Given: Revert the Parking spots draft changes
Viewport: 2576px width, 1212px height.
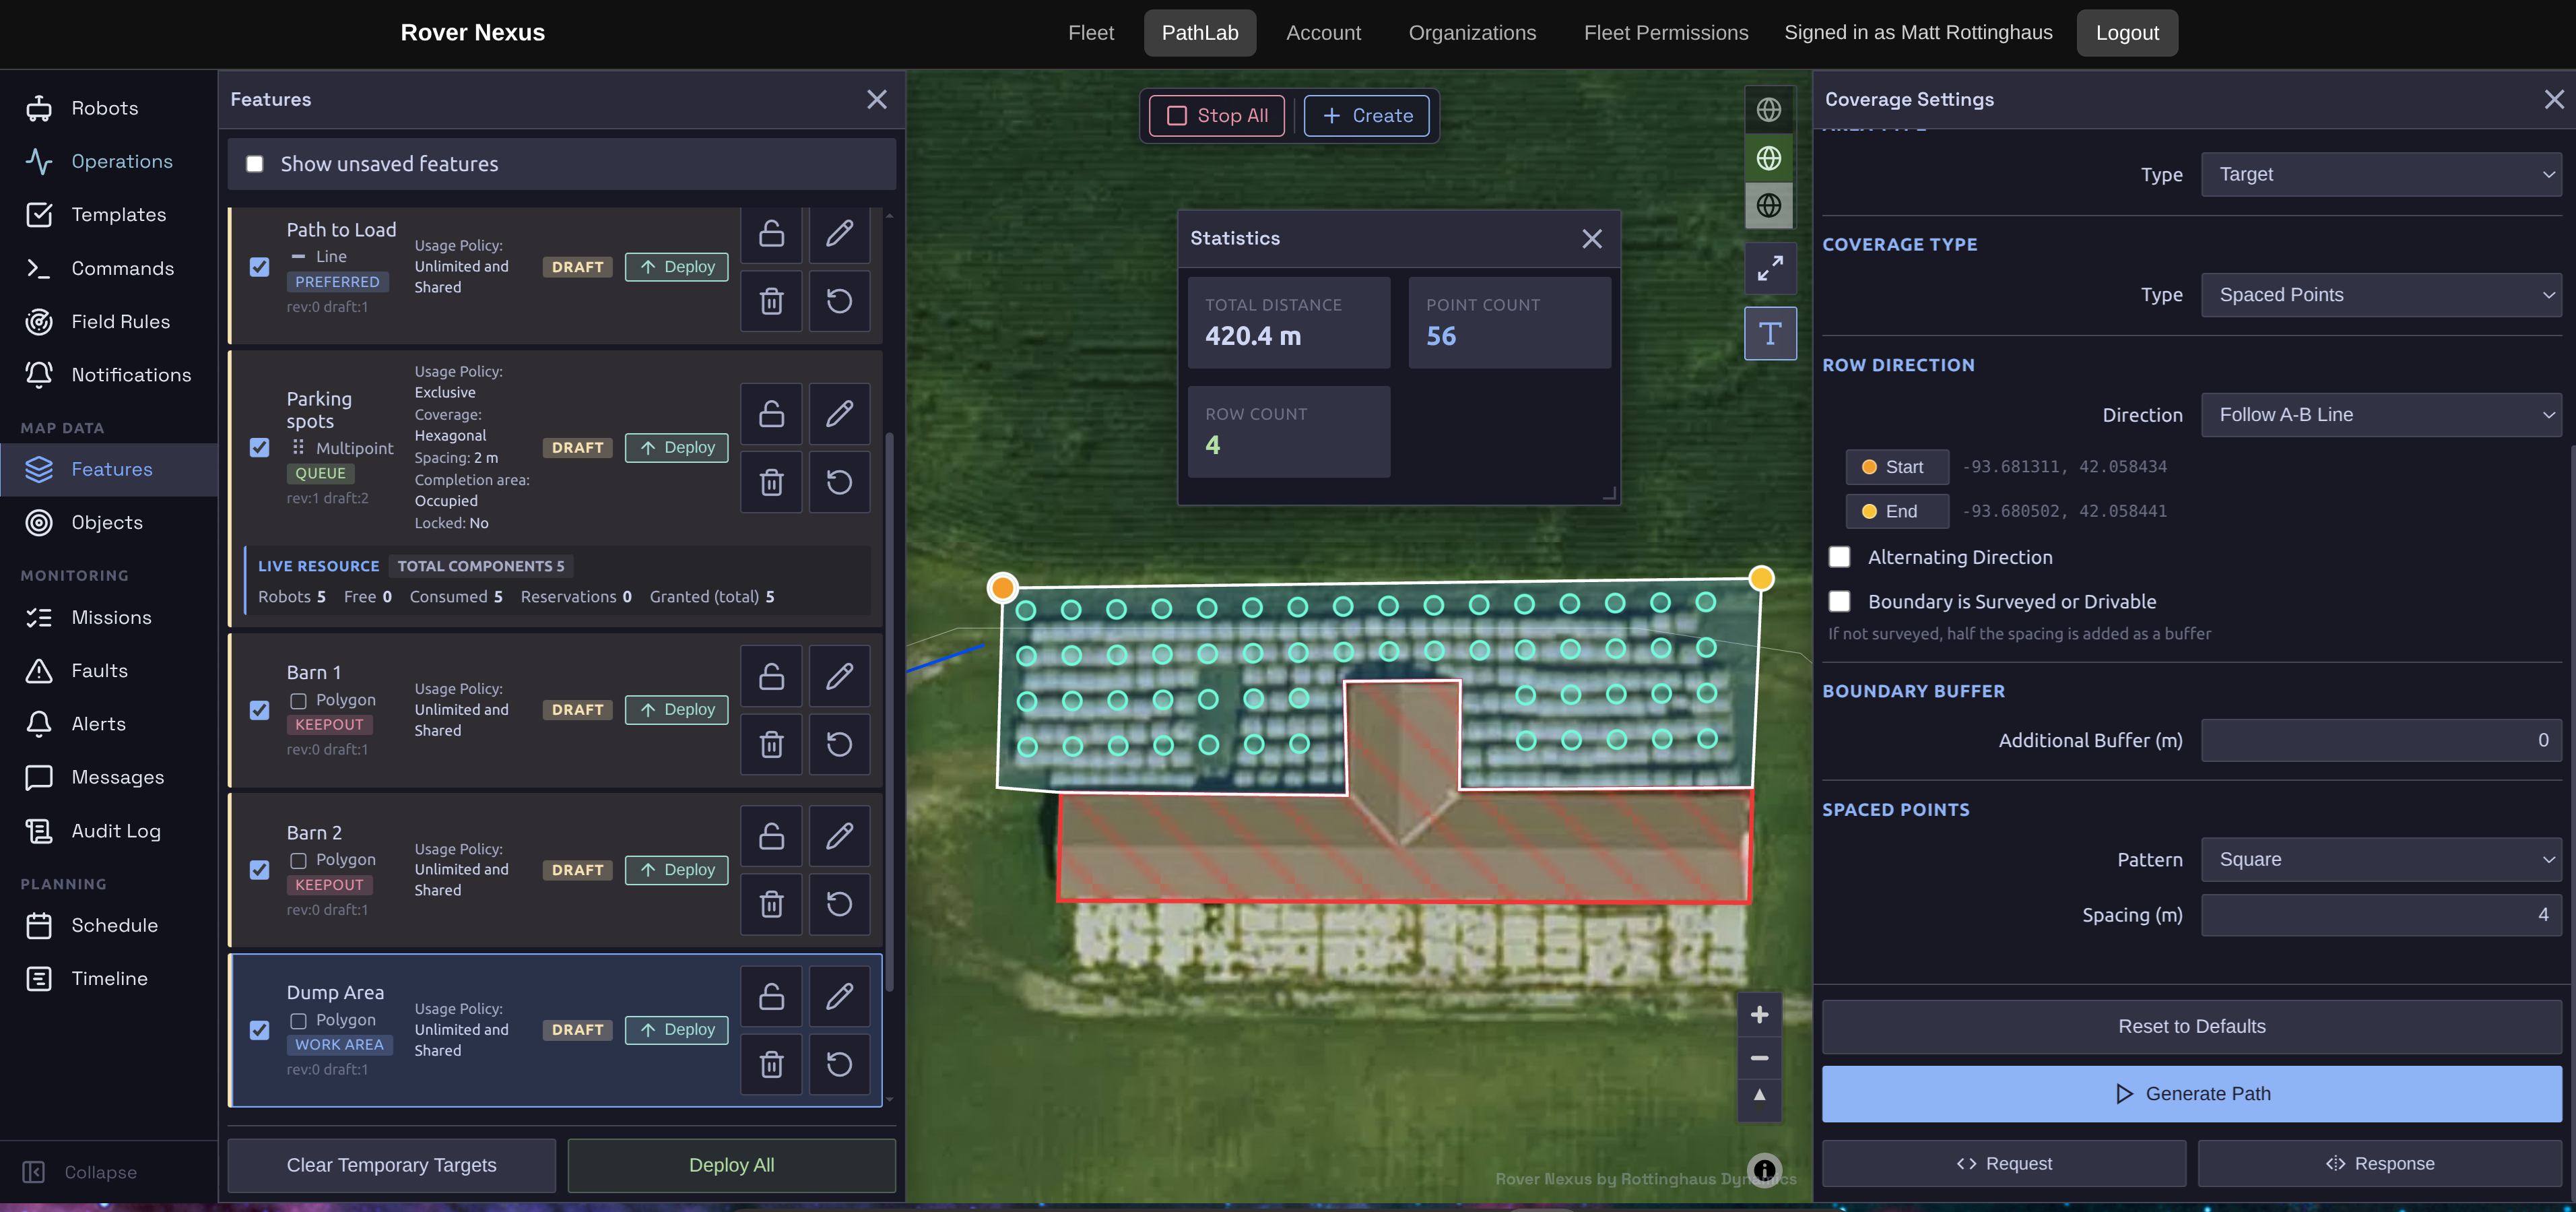Looking at the screenshot, I should click(x=839, y=482).
